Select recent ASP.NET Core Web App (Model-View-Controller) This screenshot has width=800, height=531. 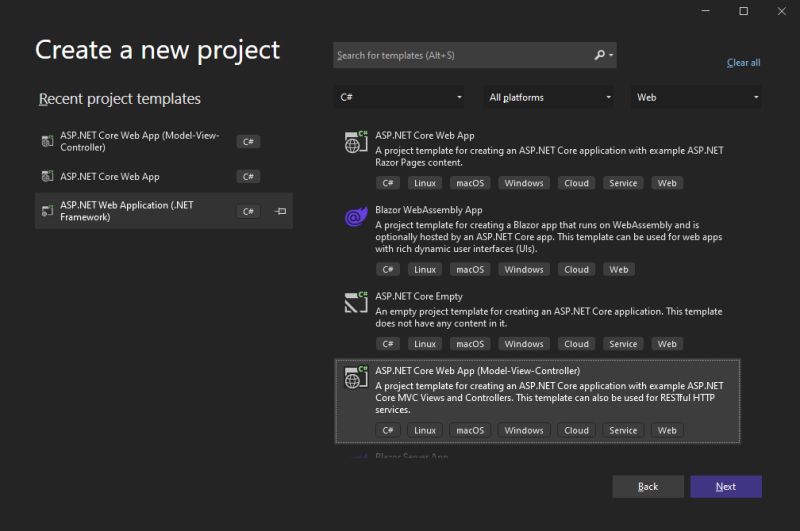164,141
